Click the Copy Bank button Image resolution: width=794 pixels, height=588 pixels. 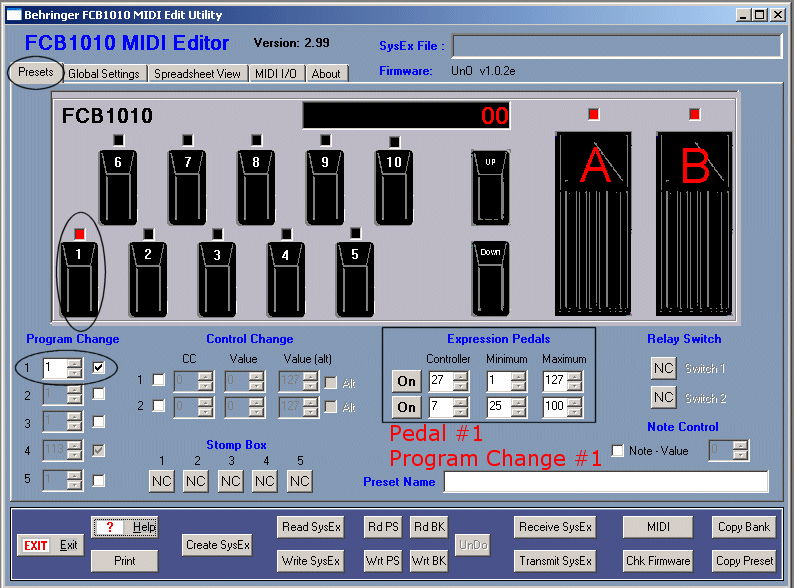(x=744, y=527)
